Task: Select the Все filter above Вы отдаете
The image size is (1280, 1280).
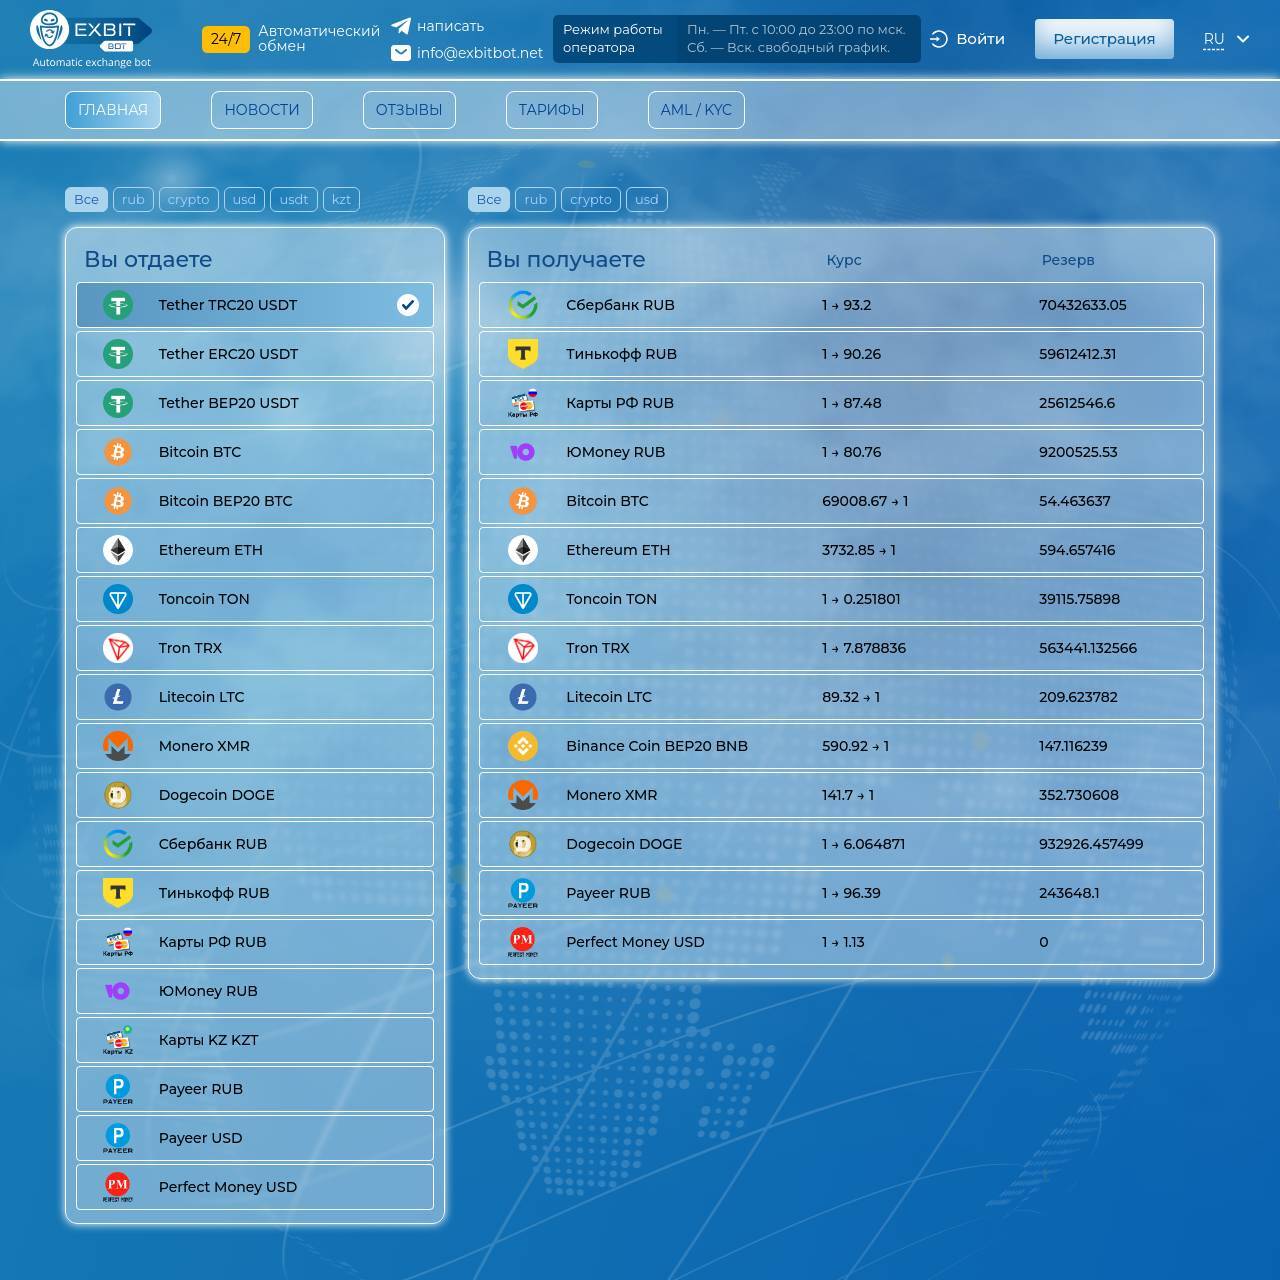Action: 87,199
